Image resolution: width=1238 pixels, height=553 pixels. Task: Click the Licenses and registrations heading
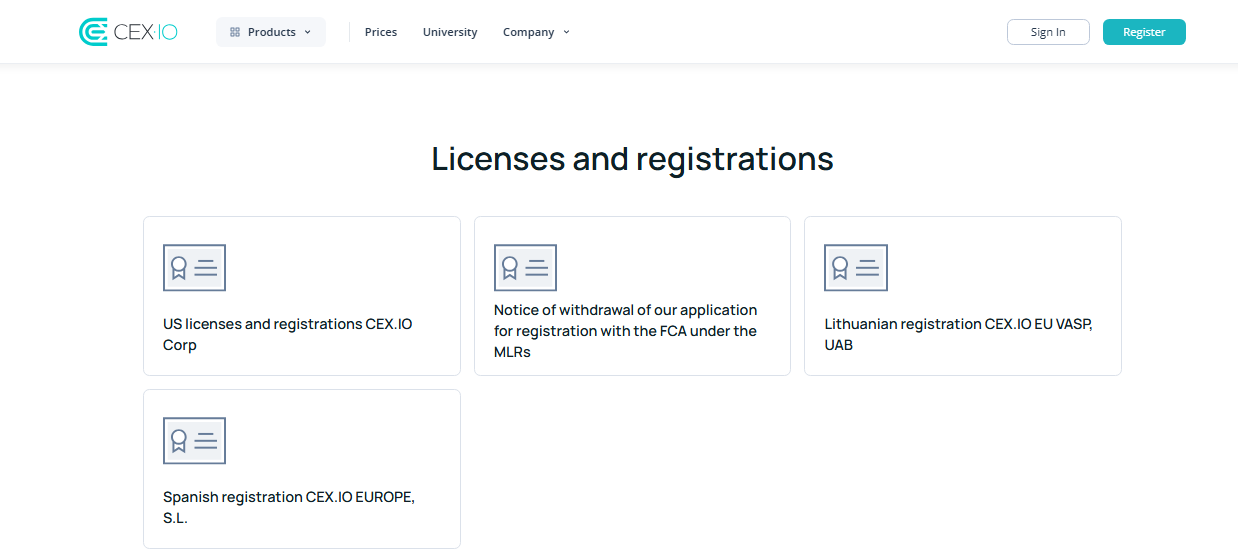(632, 159)
